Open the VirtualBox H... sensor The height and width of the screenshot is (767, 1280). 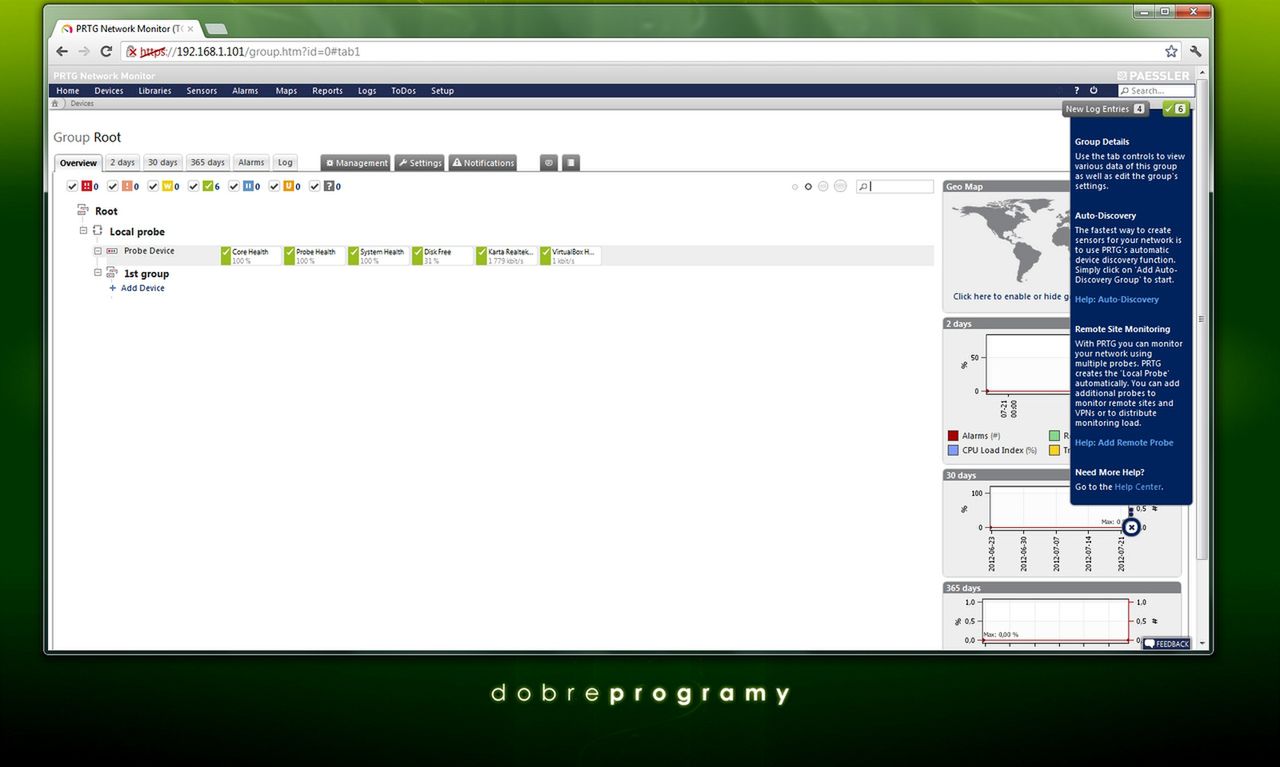tap(570, 256)
